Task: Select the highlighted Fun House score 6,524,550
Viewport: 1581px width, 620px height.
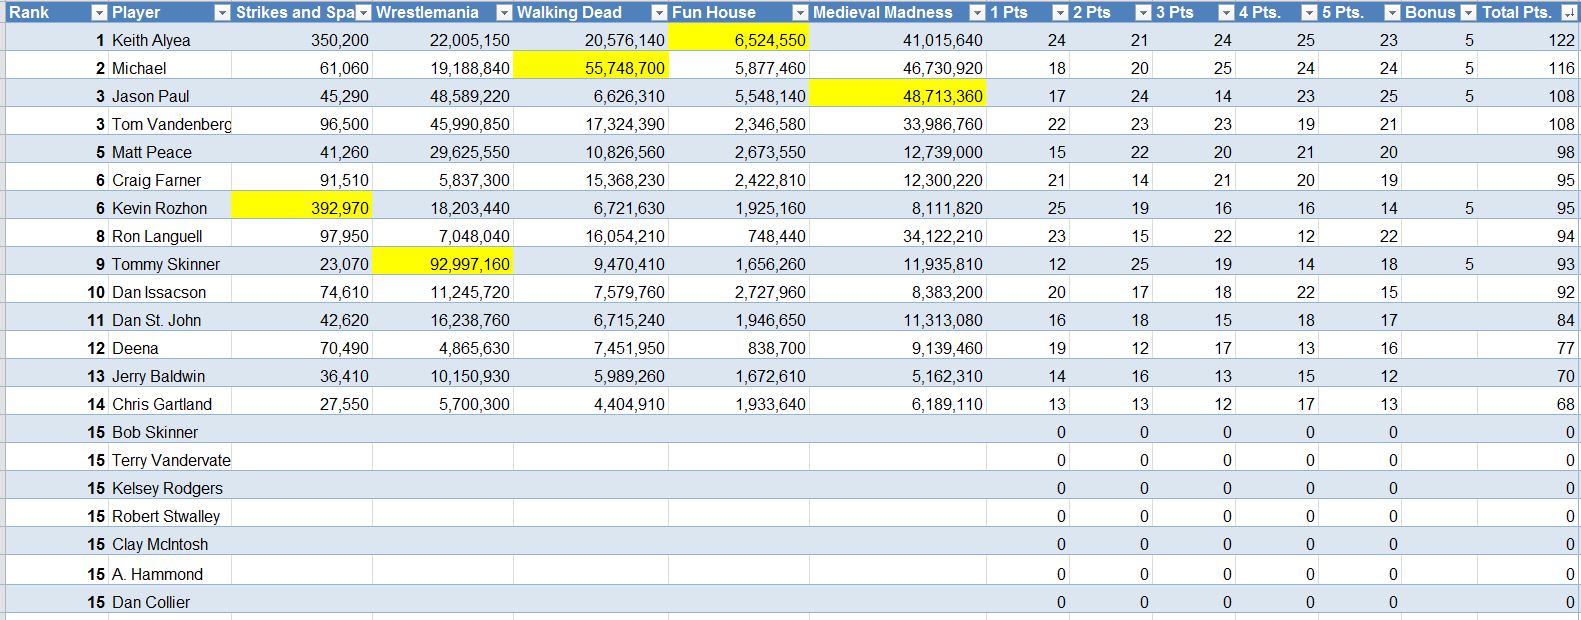Action: 738,40
